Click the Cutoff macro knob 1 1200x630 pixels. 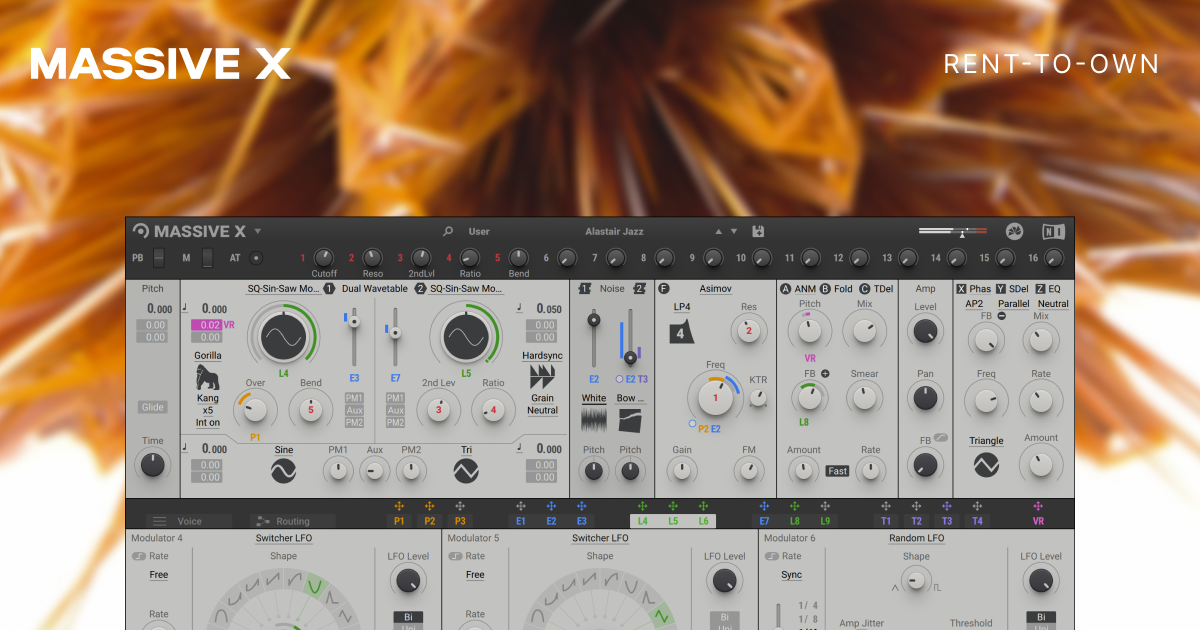click(324, 258)
